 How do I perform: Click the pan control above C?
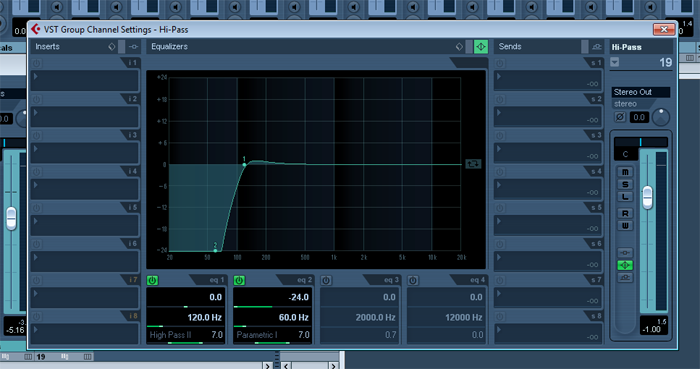641,142
